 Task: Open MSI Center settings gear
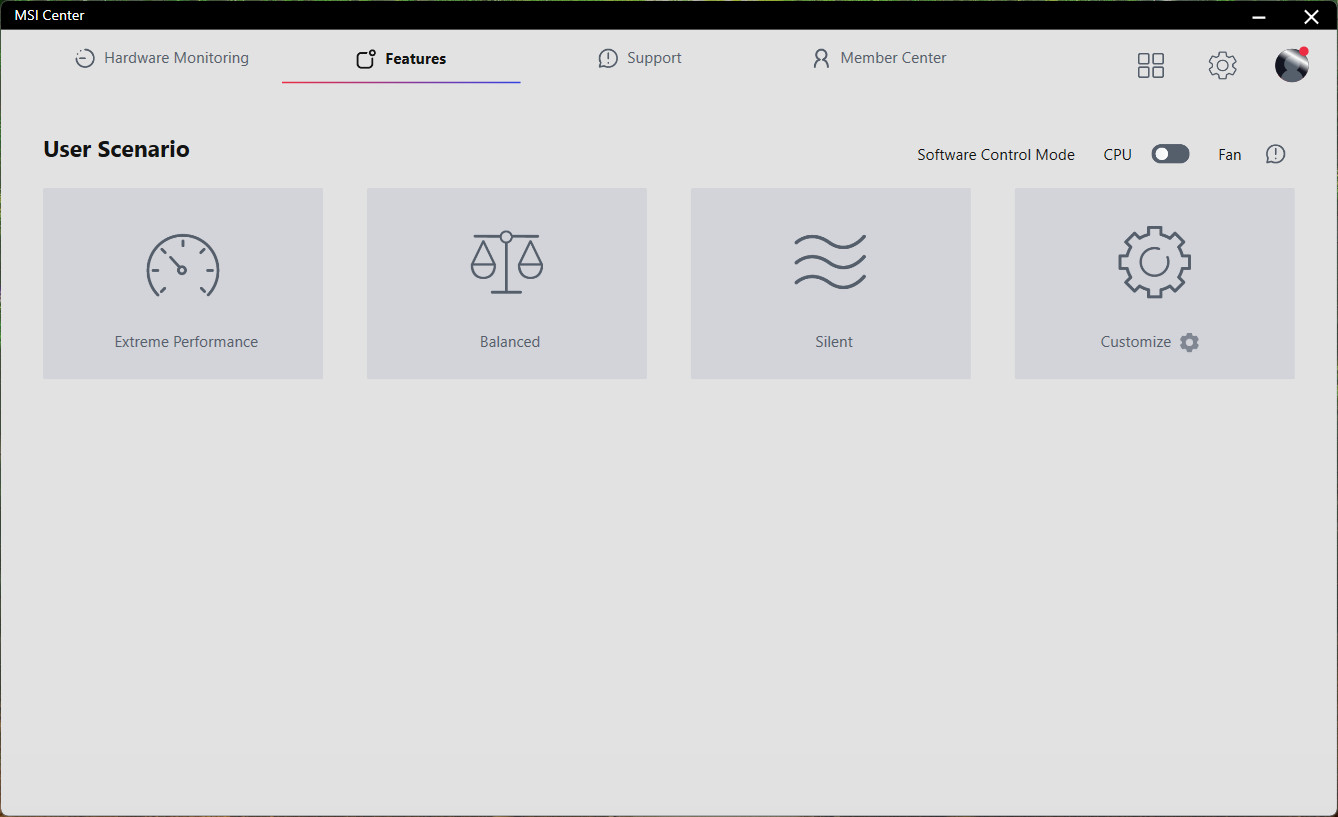1222,65
